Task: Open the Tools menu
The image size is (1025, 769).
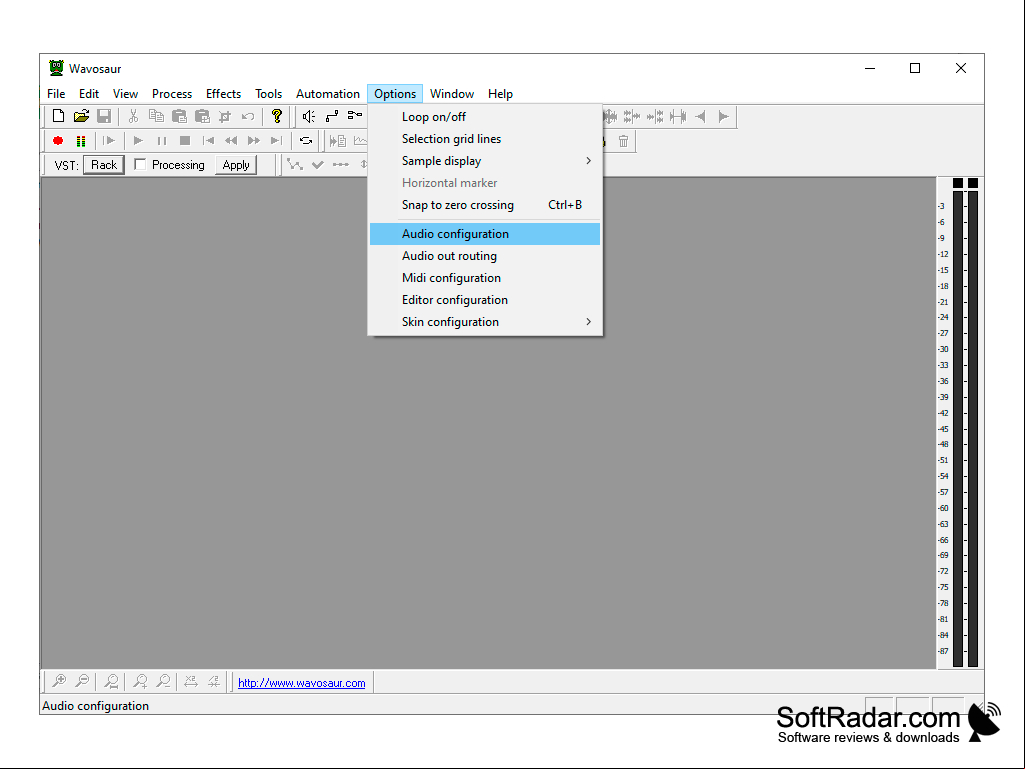Action: click(x=269, y=94)
